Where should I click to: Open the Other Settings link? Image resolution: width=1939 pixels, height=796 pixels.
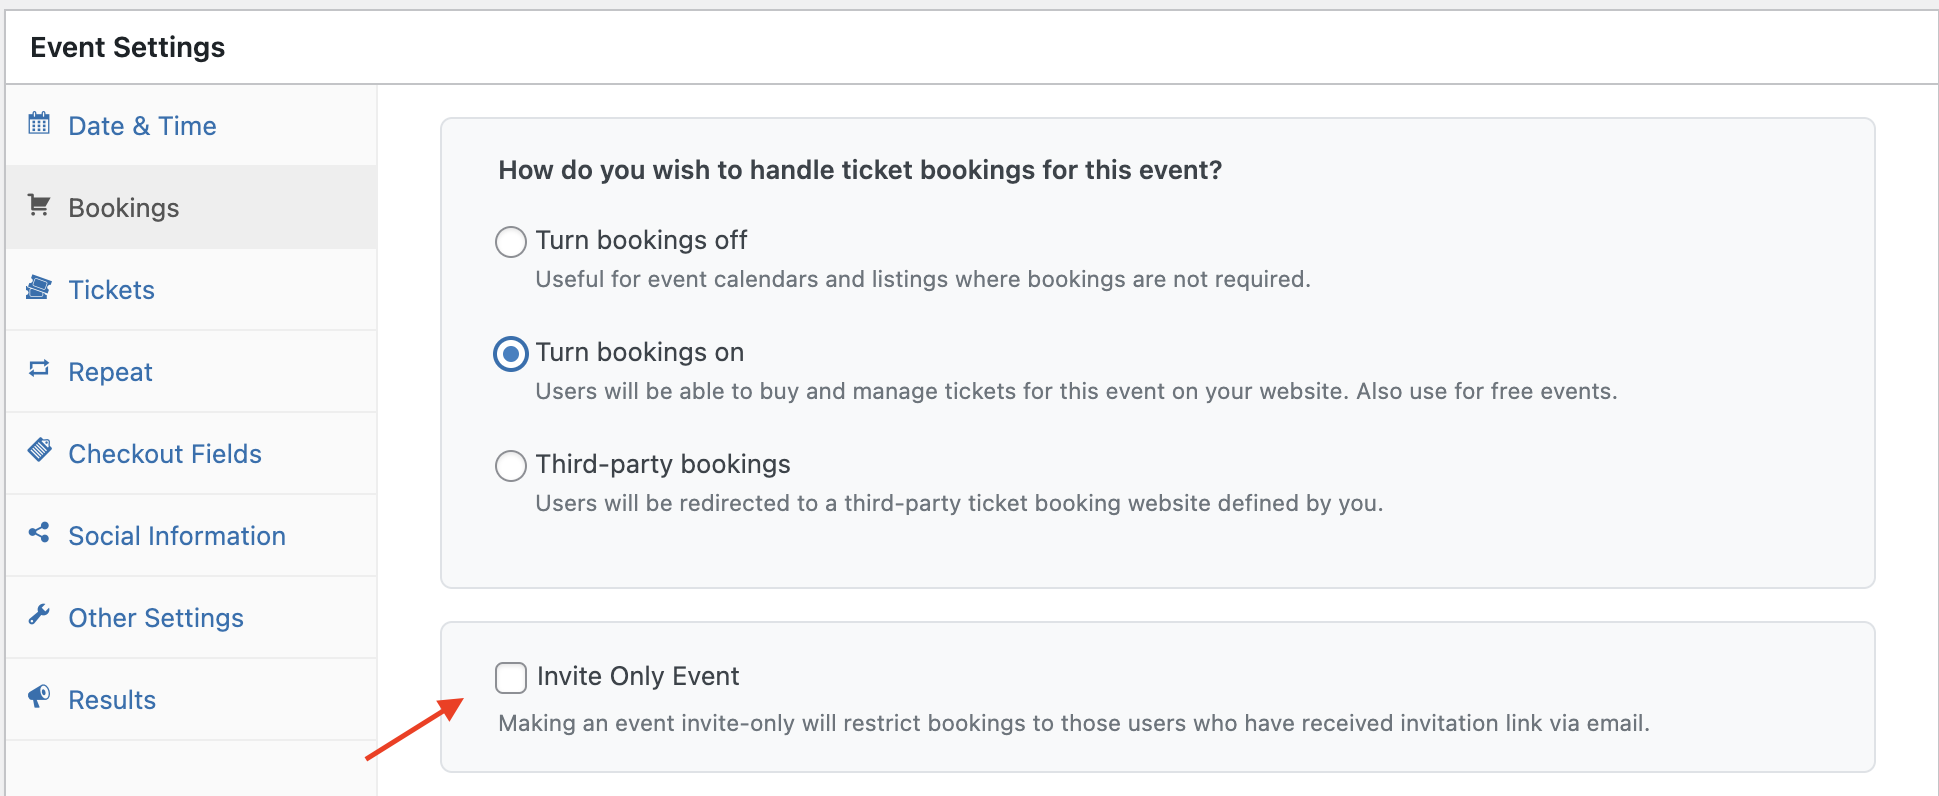(x=156, y=618)
